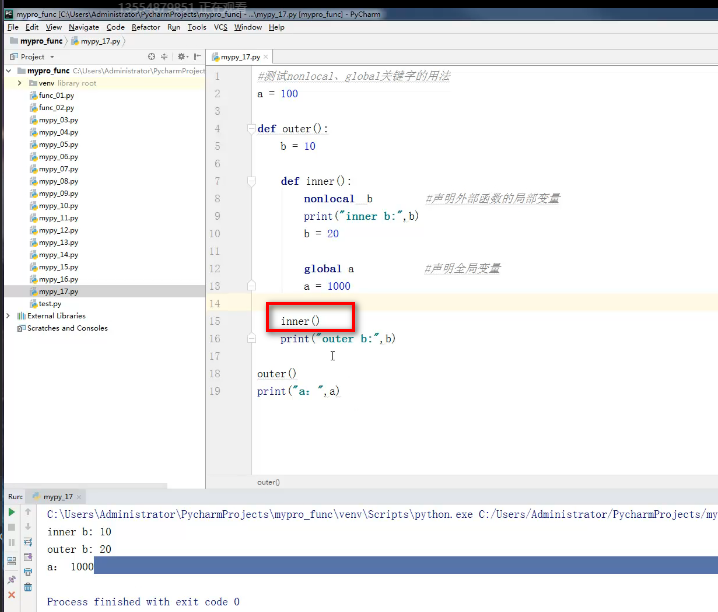
Task: Open mypy_03.py in project tree
Action: (54, 120)
